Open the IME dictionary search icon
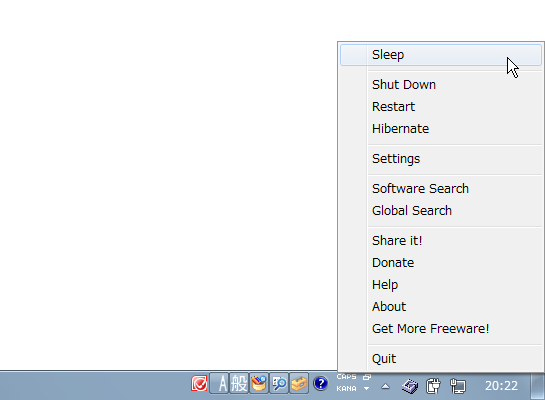The height and width of the screenshot is (400, 545). [279, 384]
